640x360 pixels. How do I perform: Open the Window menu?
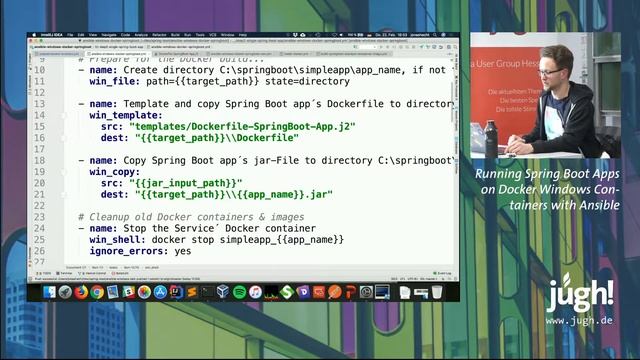point(227,35)
